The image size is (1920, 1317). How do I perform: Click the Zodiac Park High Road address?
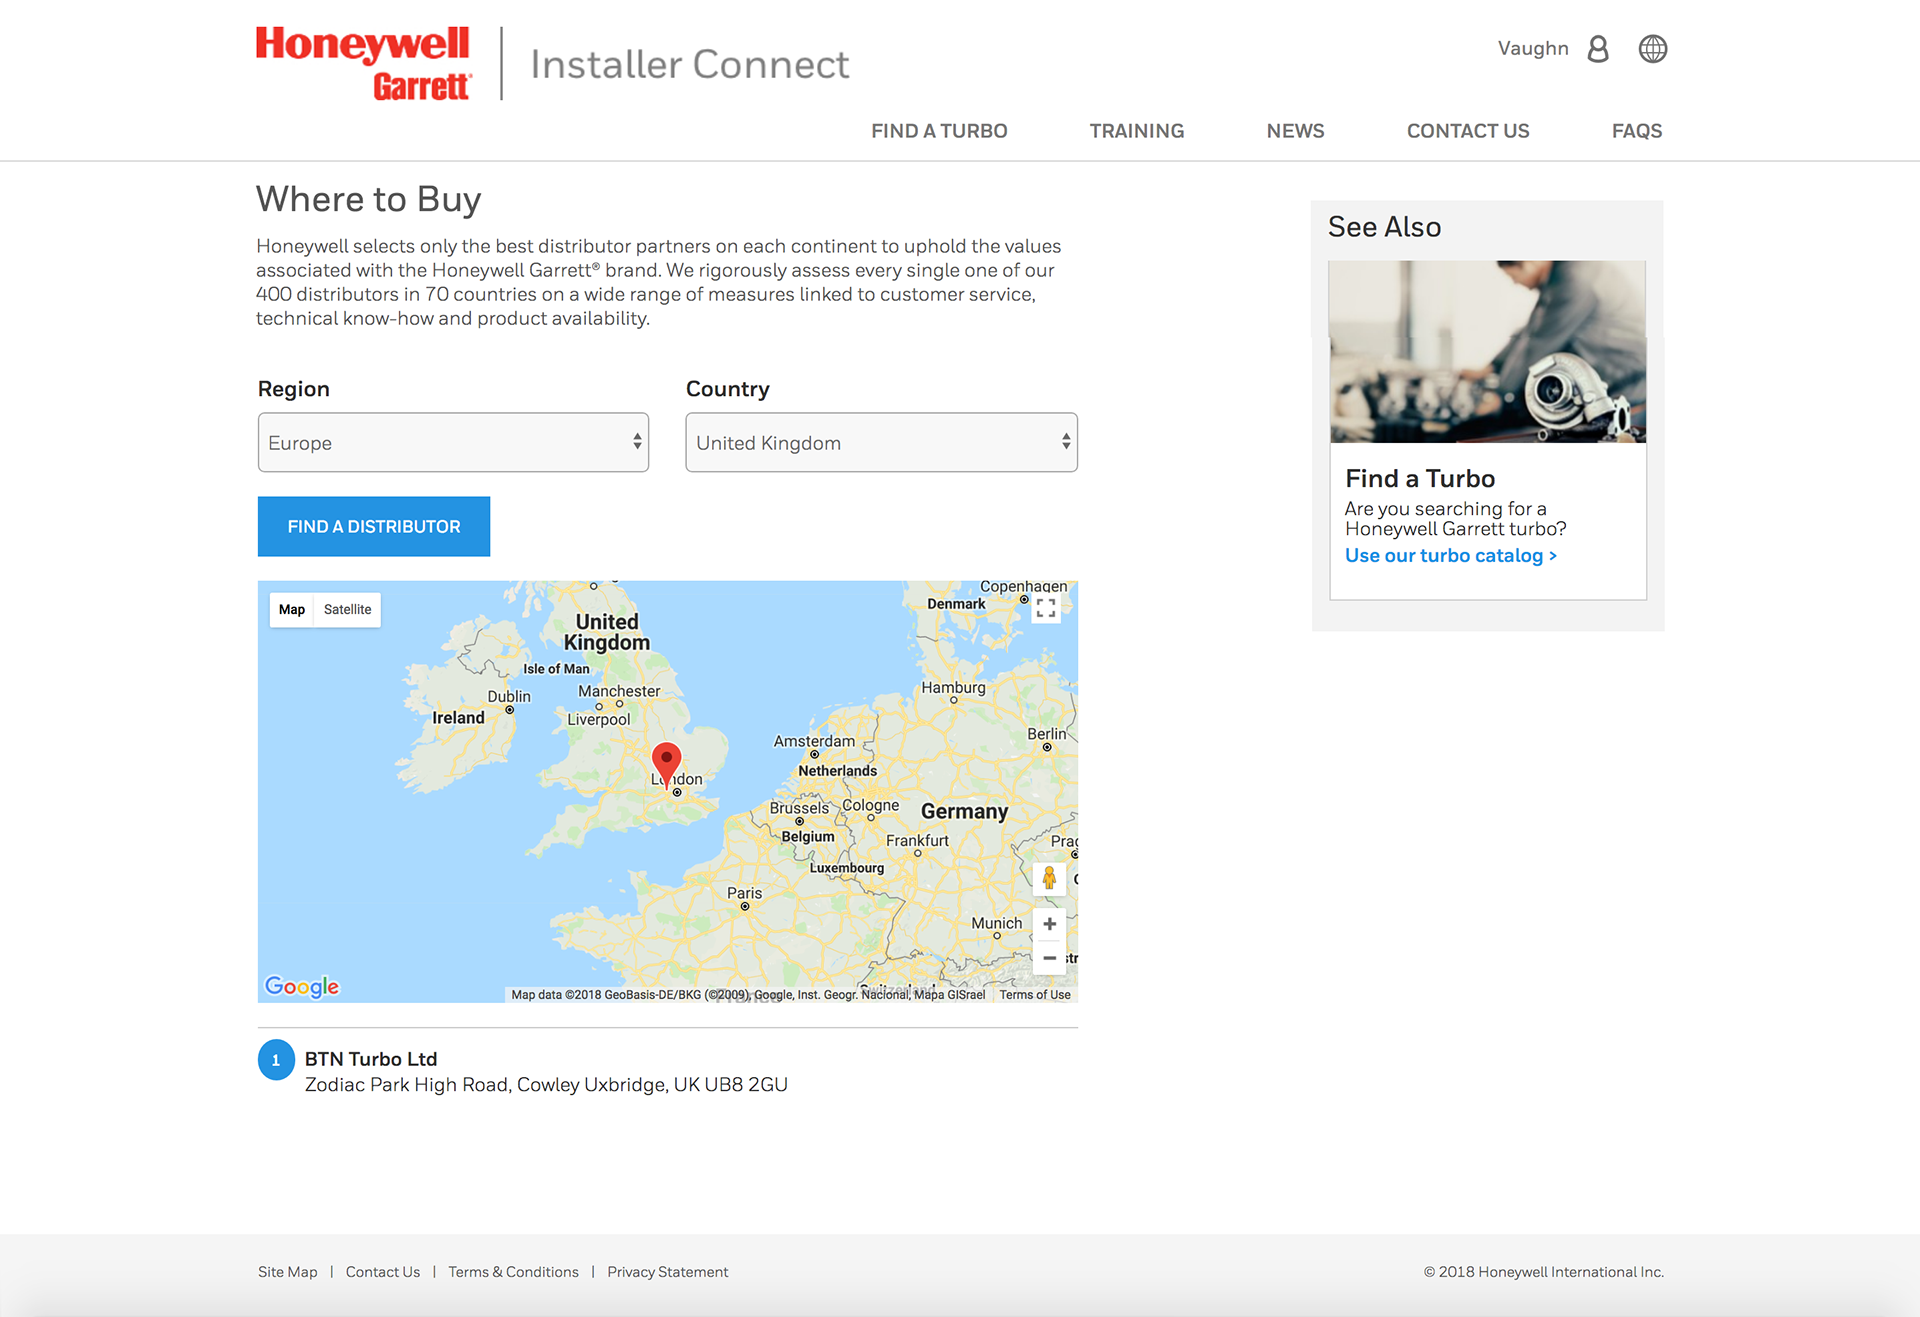coord(546,1085)
